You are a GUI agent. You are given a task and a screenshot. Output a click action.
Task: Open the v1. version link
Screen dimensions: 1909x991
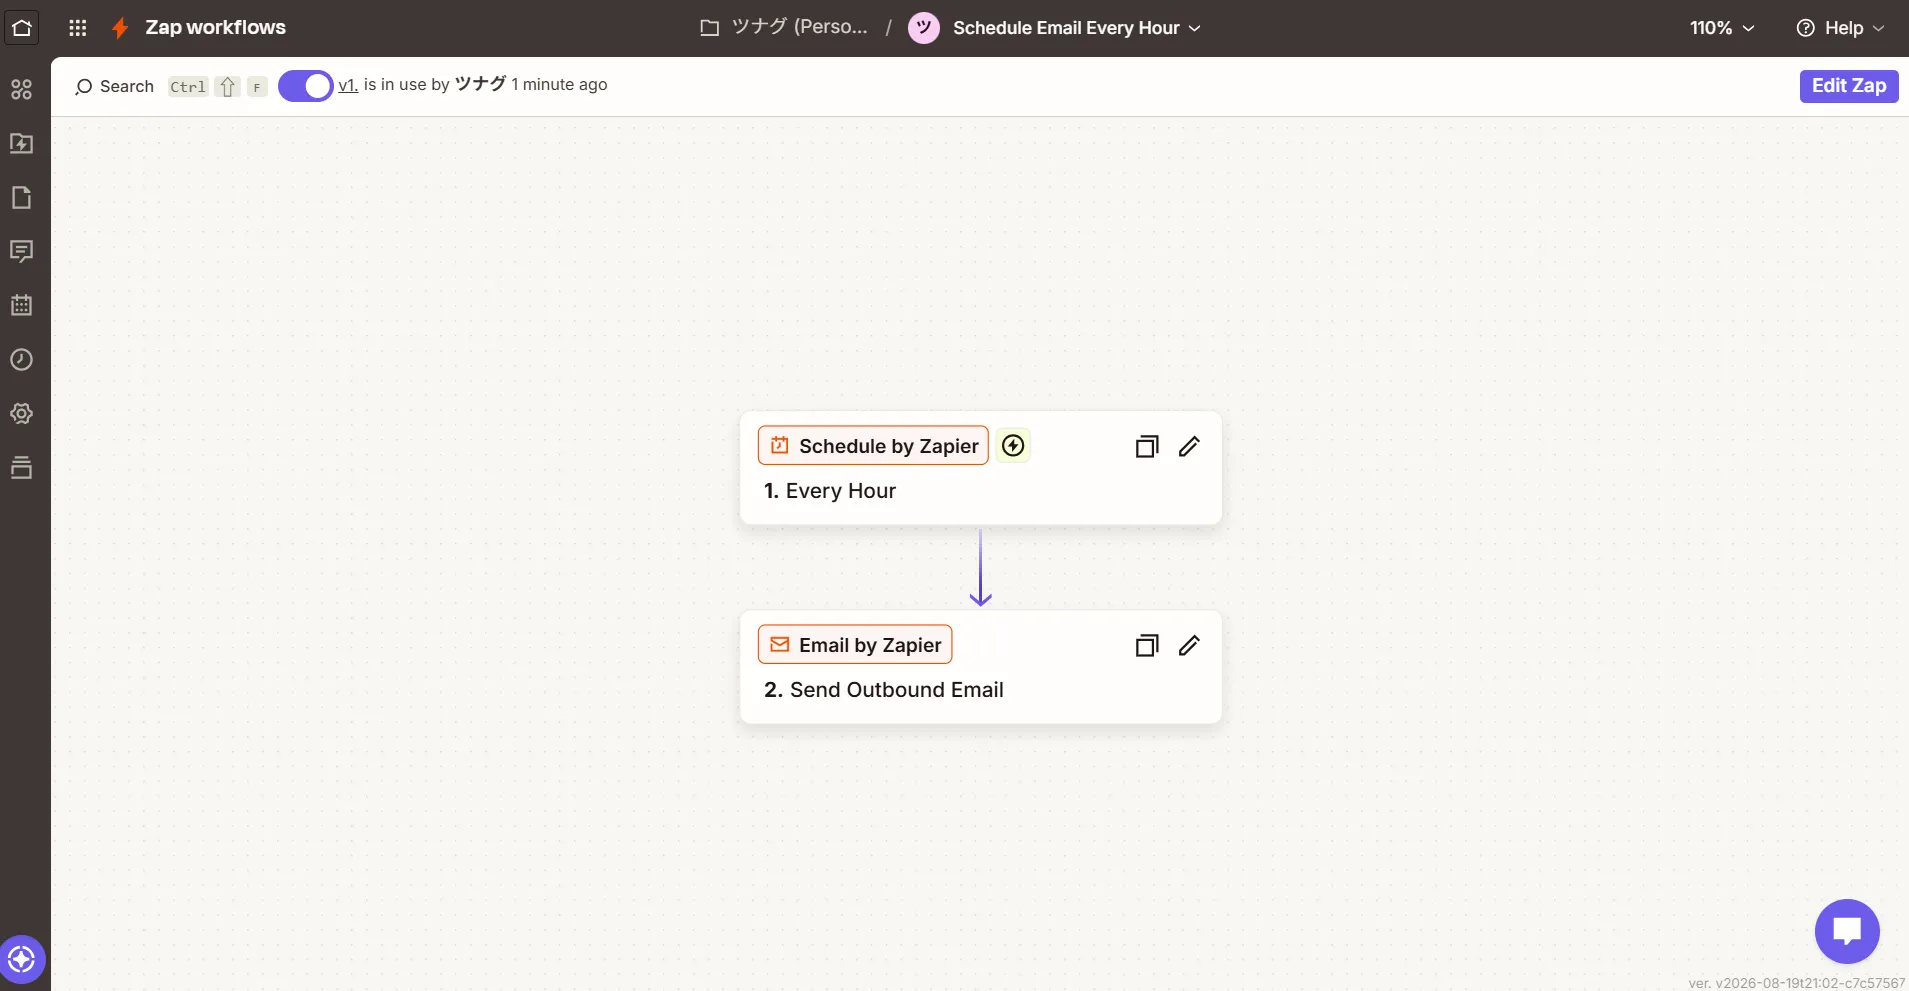pyautogui.click(x=348, y=85)
